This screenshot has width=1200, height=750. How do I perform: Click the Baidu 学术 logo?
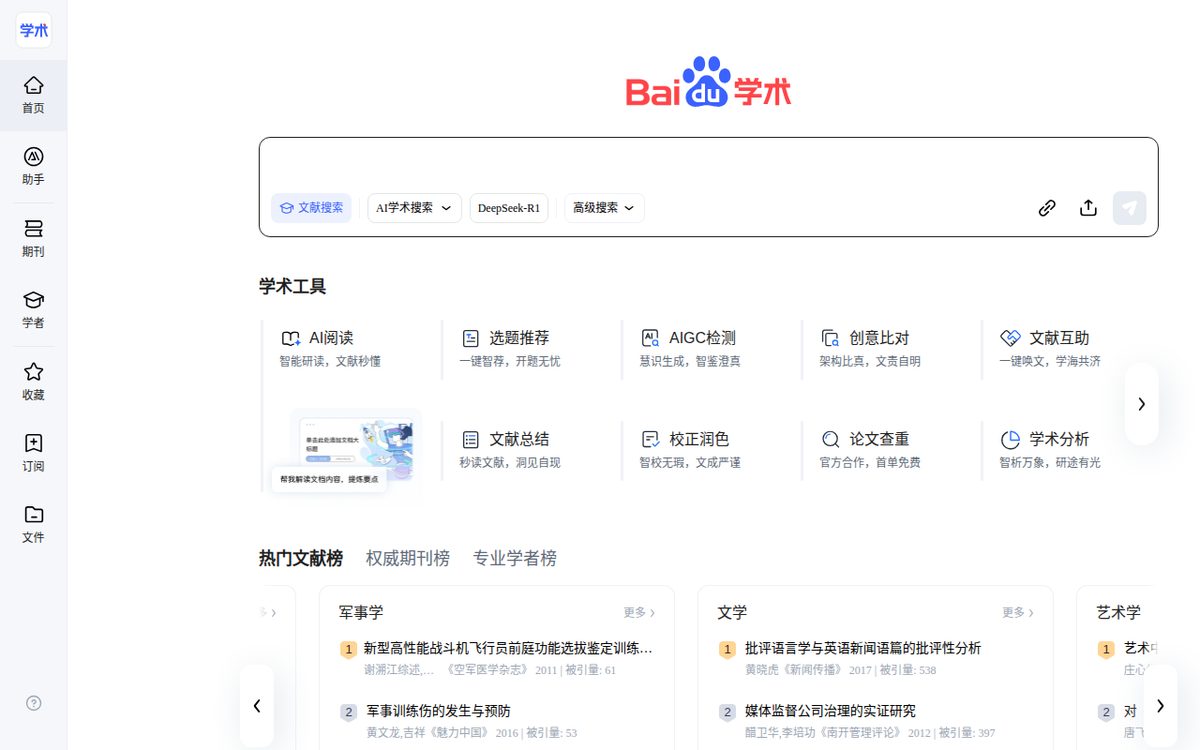click(x=708, y=81)
